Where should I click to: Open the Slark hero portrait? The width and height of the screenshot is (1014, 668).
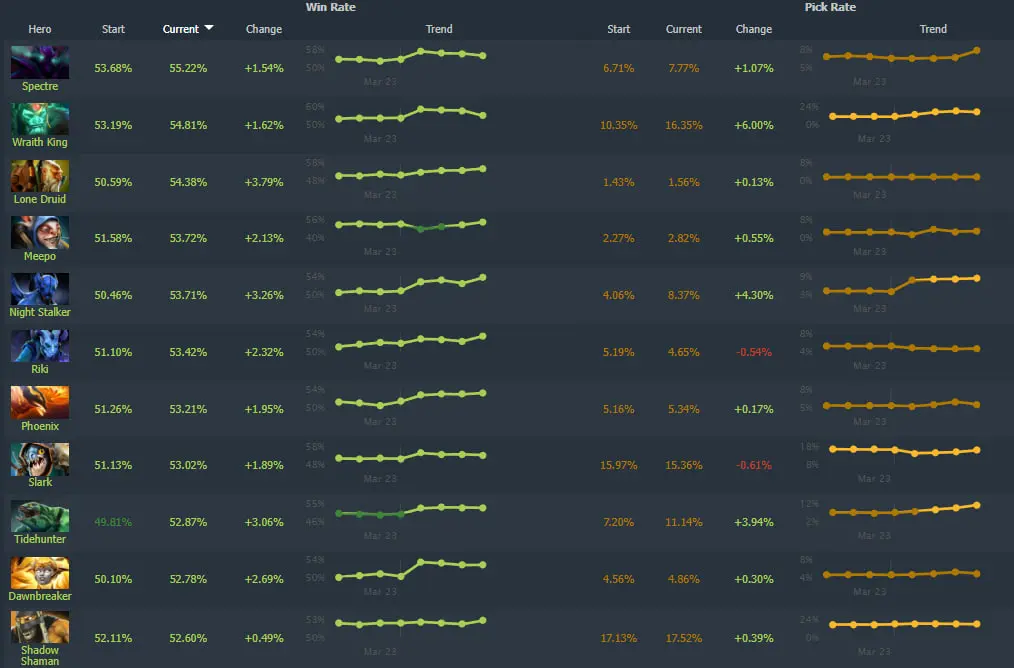pos(40,459)
